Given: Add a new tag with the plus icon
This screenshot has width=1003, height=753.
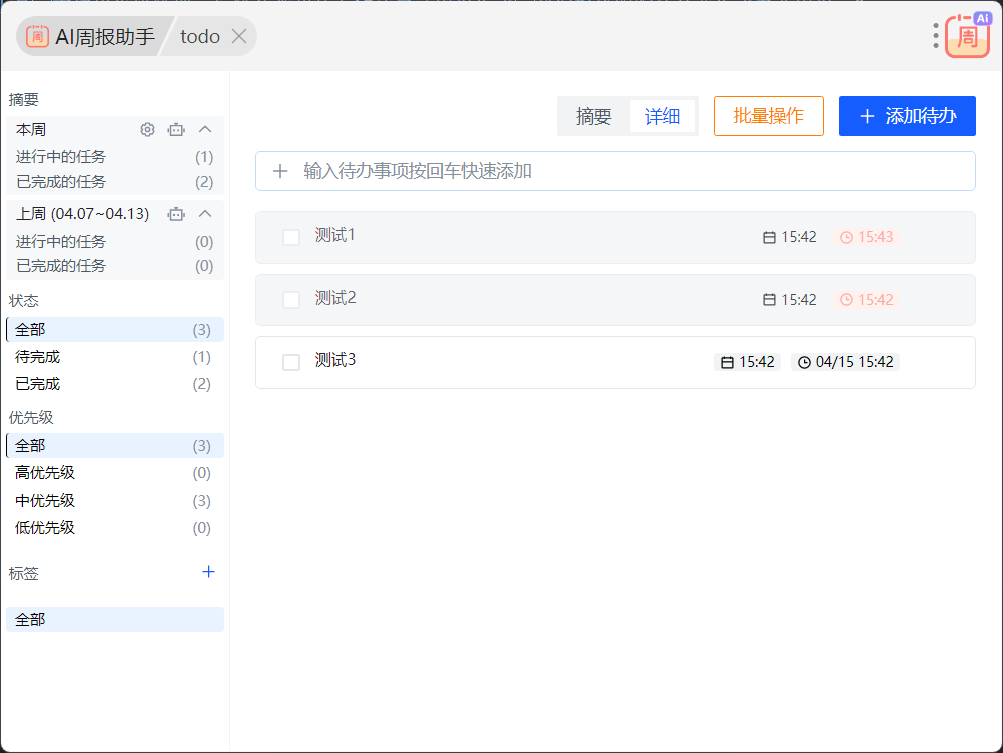Looking at the screenshot, I should click(x=209, y=572).
